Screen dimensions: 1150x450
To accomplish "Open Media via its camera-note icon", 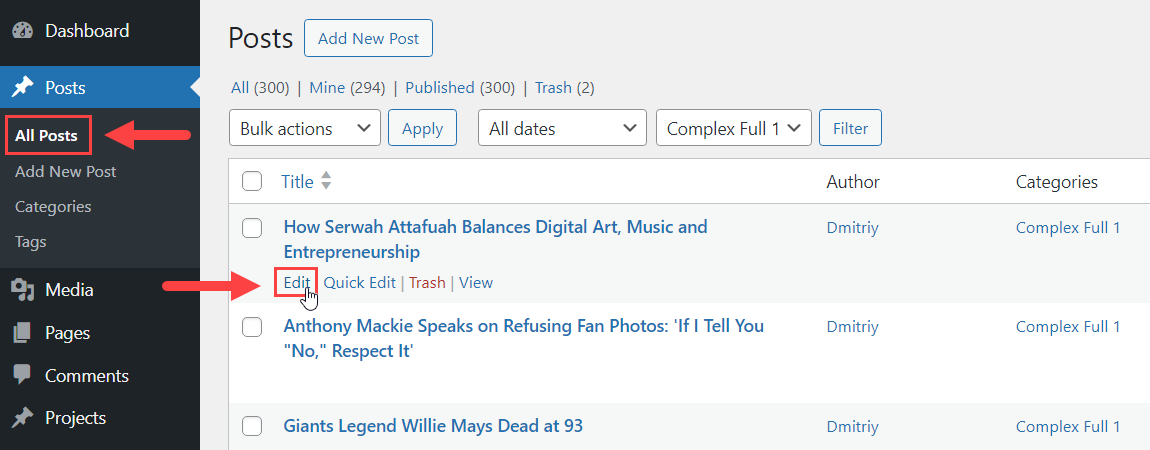I will [23, 290].
